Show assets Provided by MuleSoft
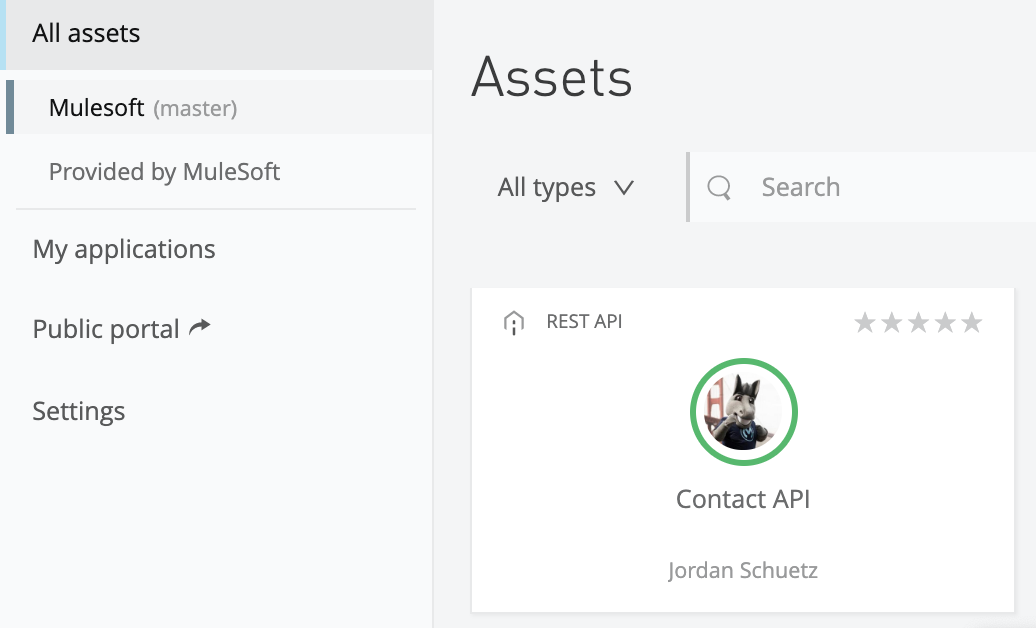The image size is (1036, 628). (165, 172)
